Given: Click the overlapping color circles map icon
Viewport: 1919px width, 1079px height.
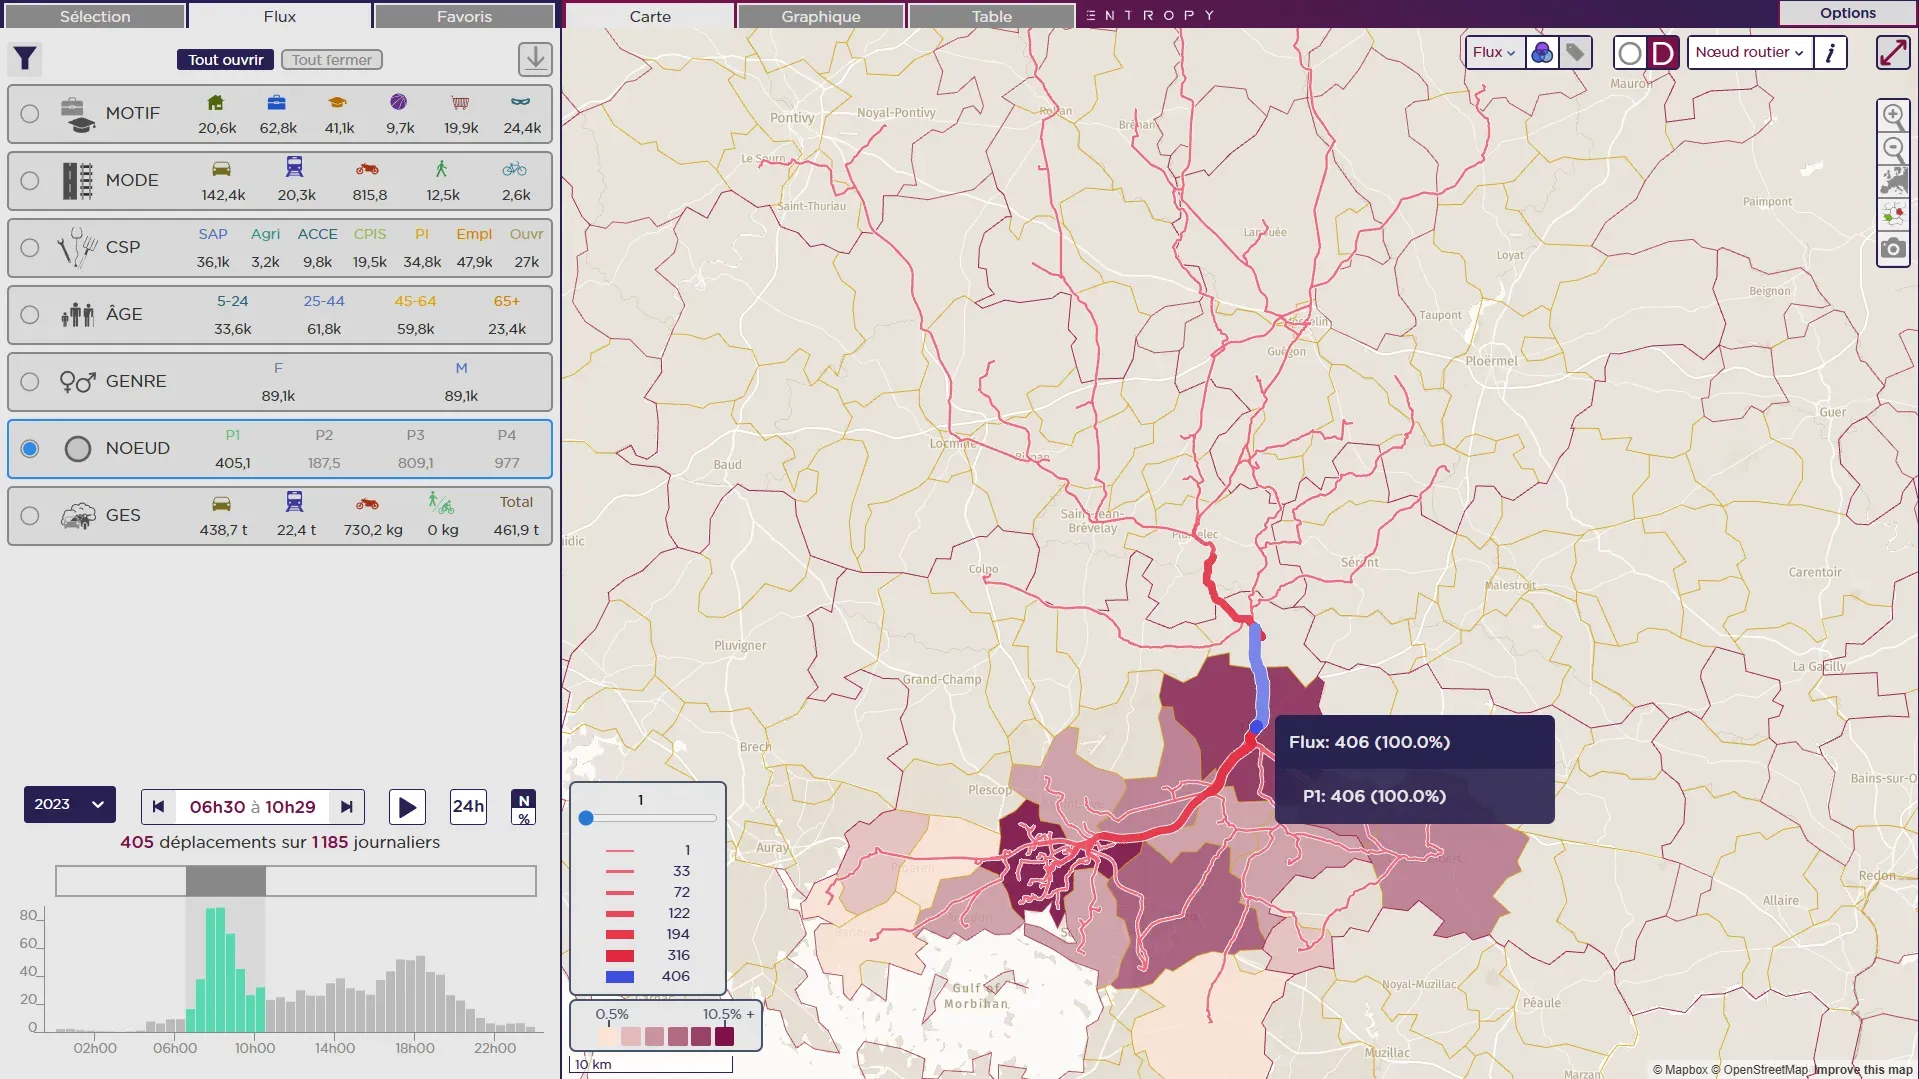Looking at the screenshot, I should pyautogui.click(x=1542, y=52).
